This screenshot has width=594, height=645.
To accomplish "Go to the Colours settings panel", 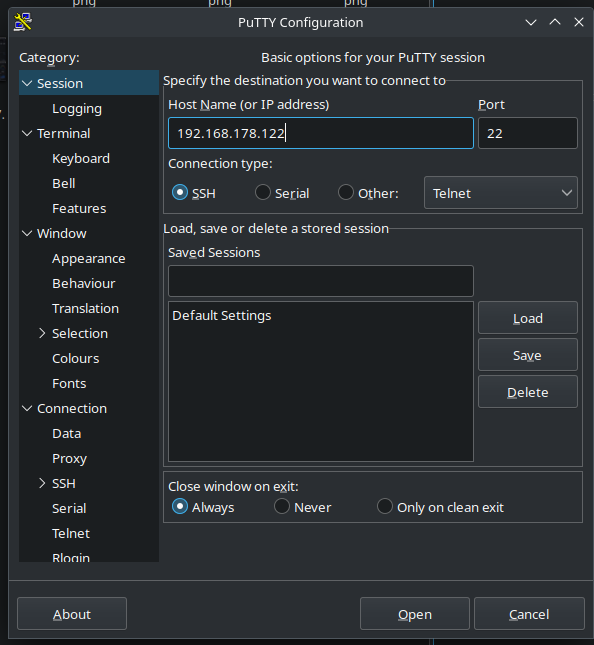I will (76, 358).
